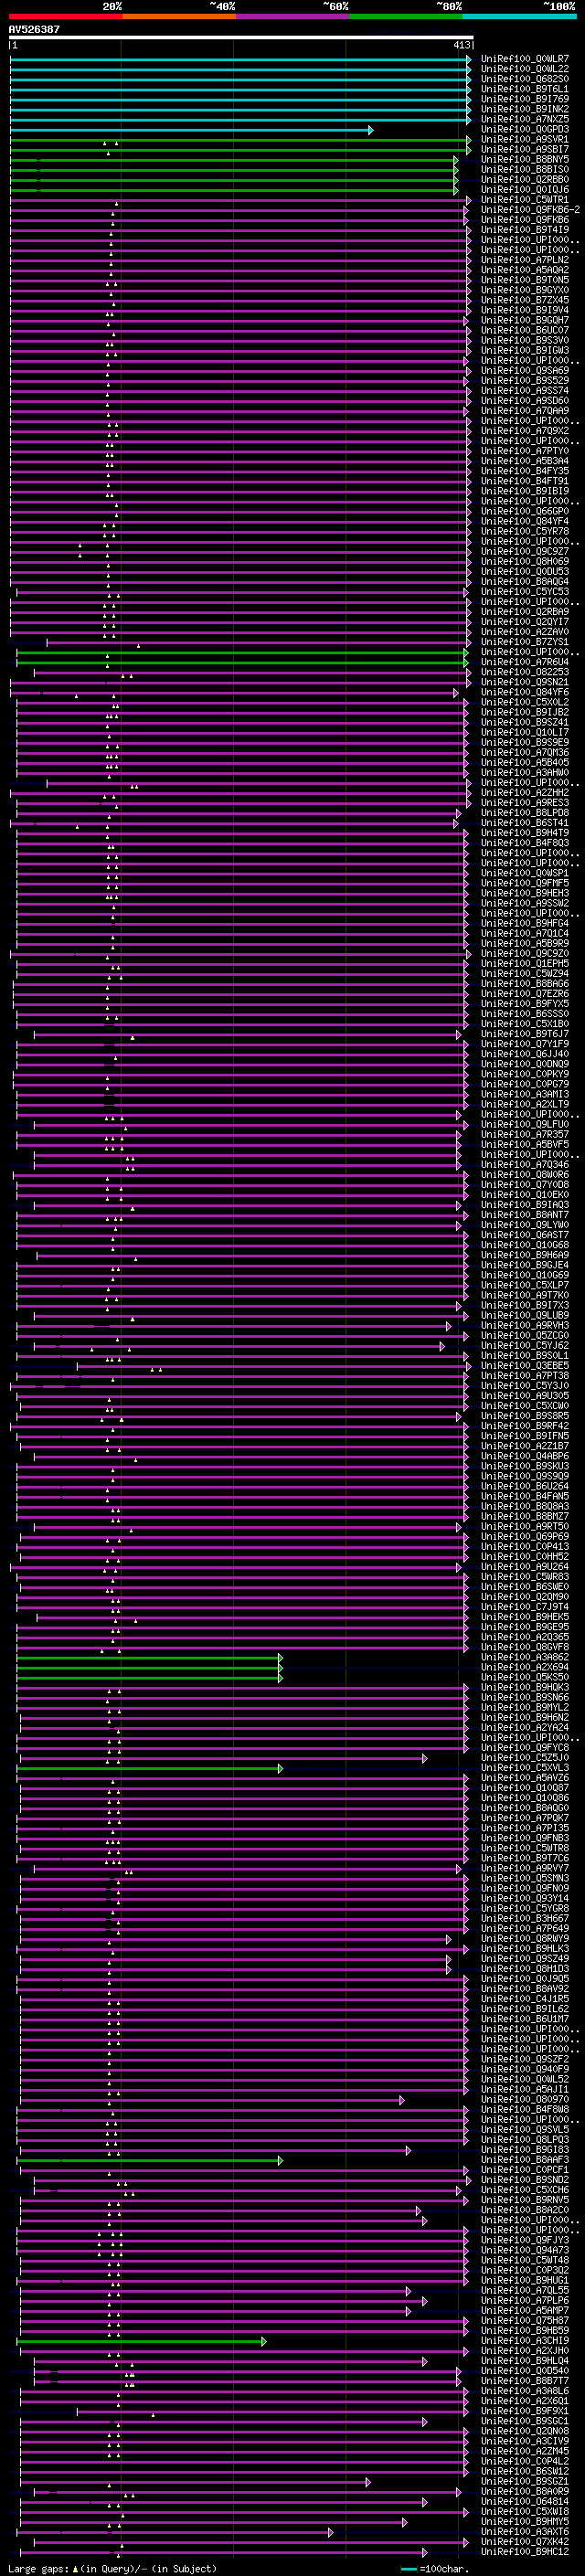Screen dimensions: 585x2576
Task: Open hit UniRef100_Q0WLR7
Action: (x=525, y=59)
